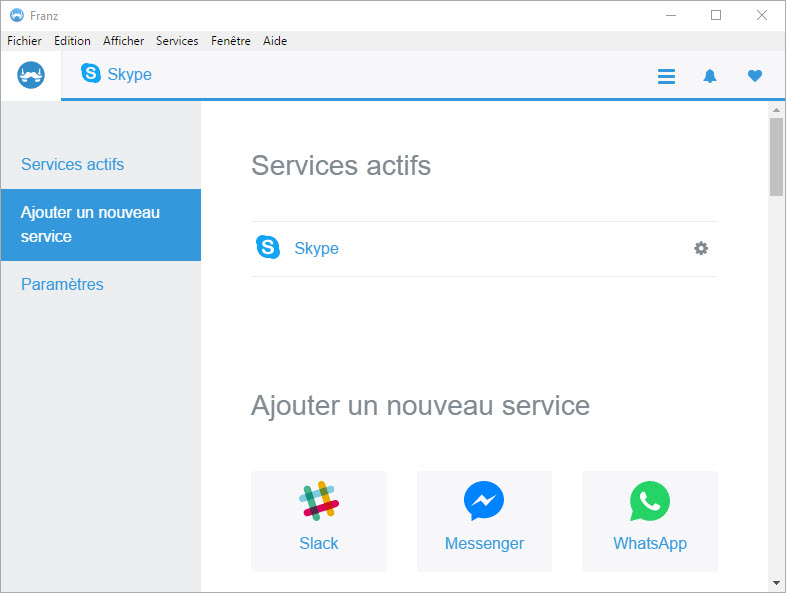Add the WhatsApp service by its label
Image resolution: width=786 pixels, height=593 pixels.
click(650, 543)
